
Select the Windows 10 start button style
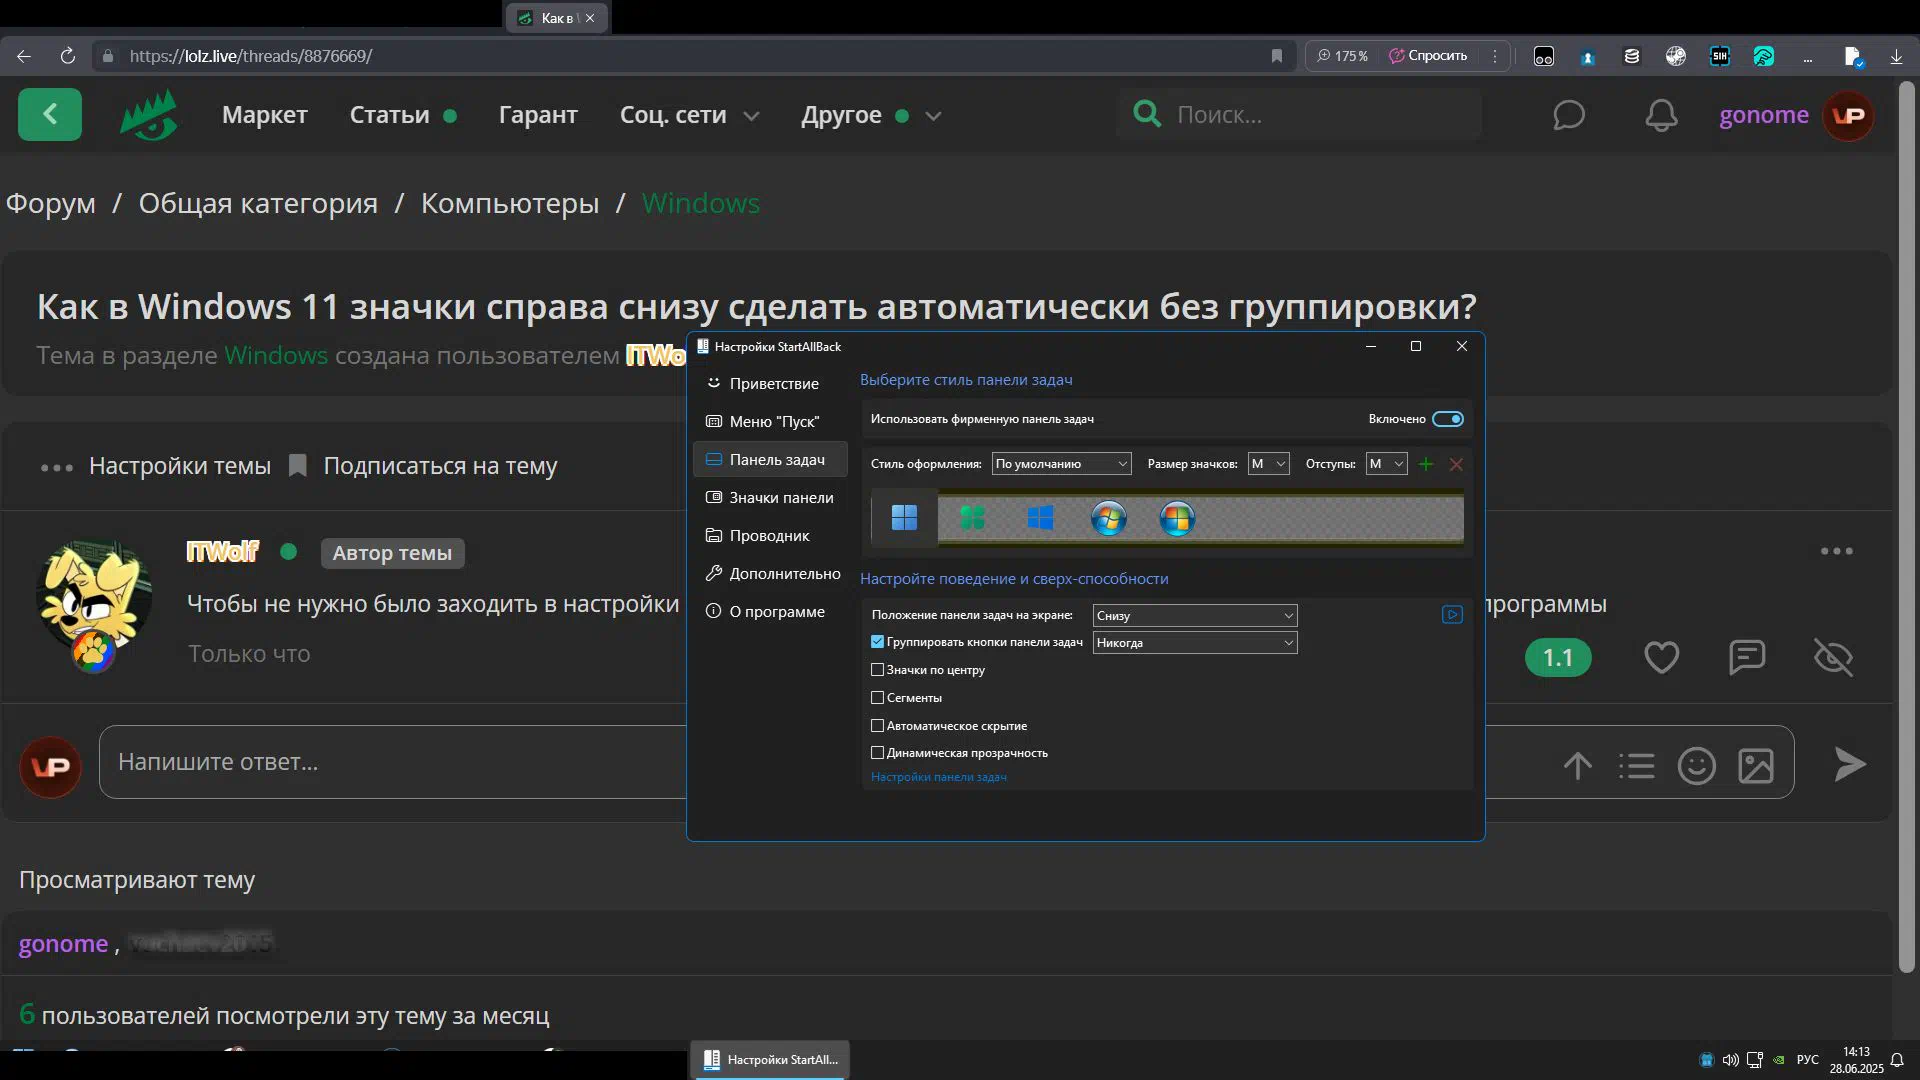[x=1040, y=518]
